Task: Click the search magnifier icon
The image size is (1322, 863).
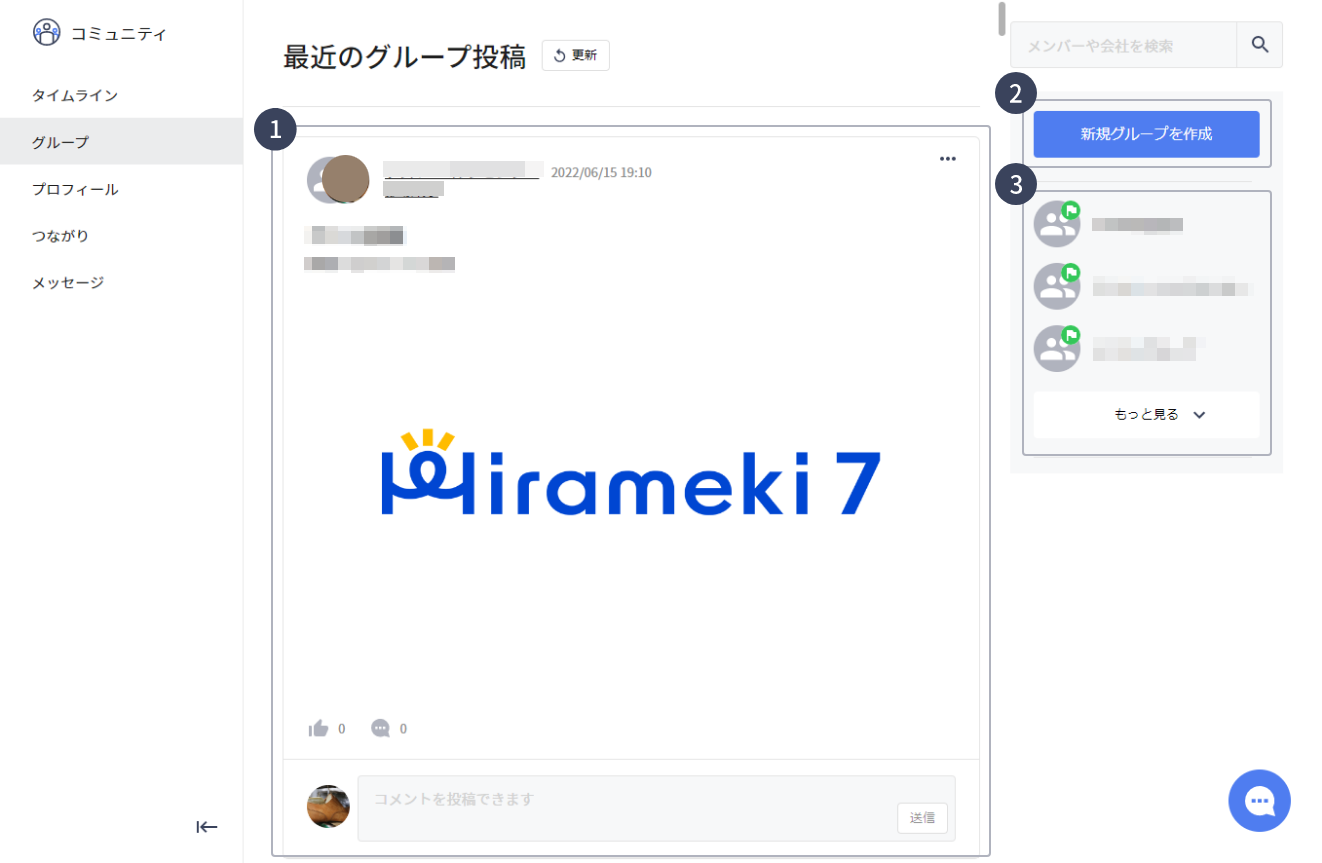Action: tap(1260, 45)
